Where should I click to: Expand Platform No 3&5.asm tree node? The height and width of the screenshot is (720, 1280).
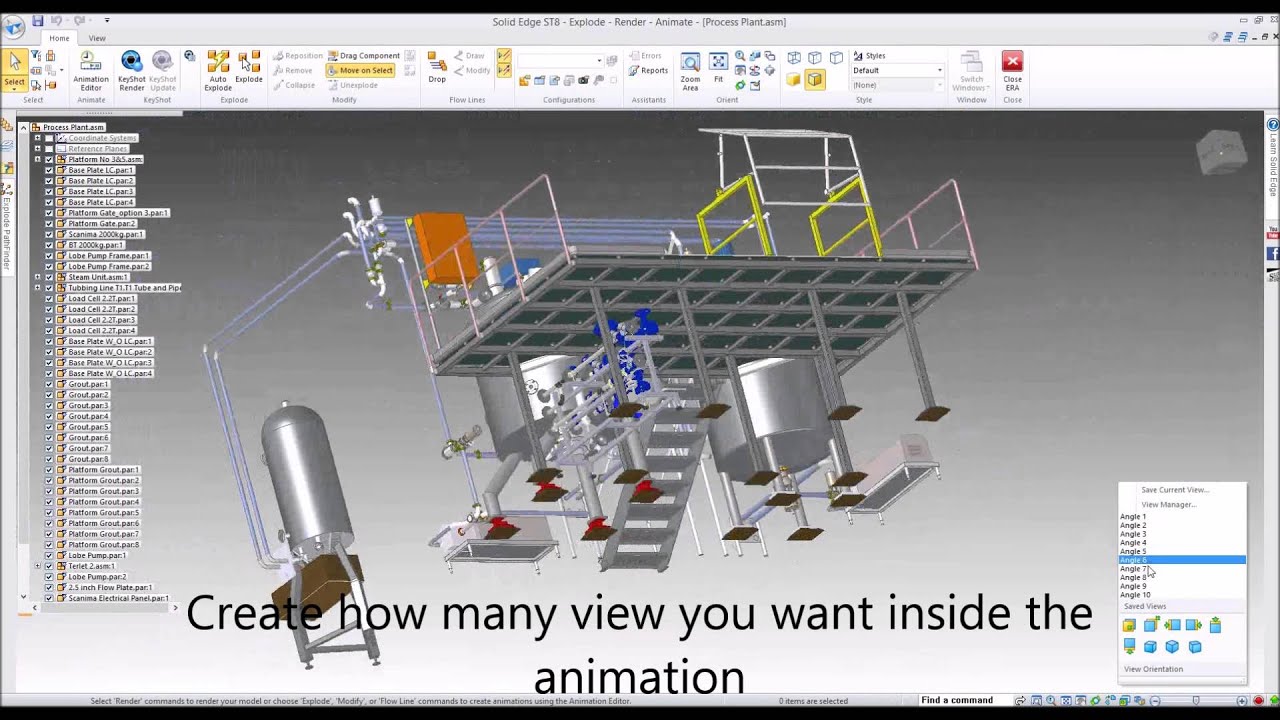coord(37,159)
